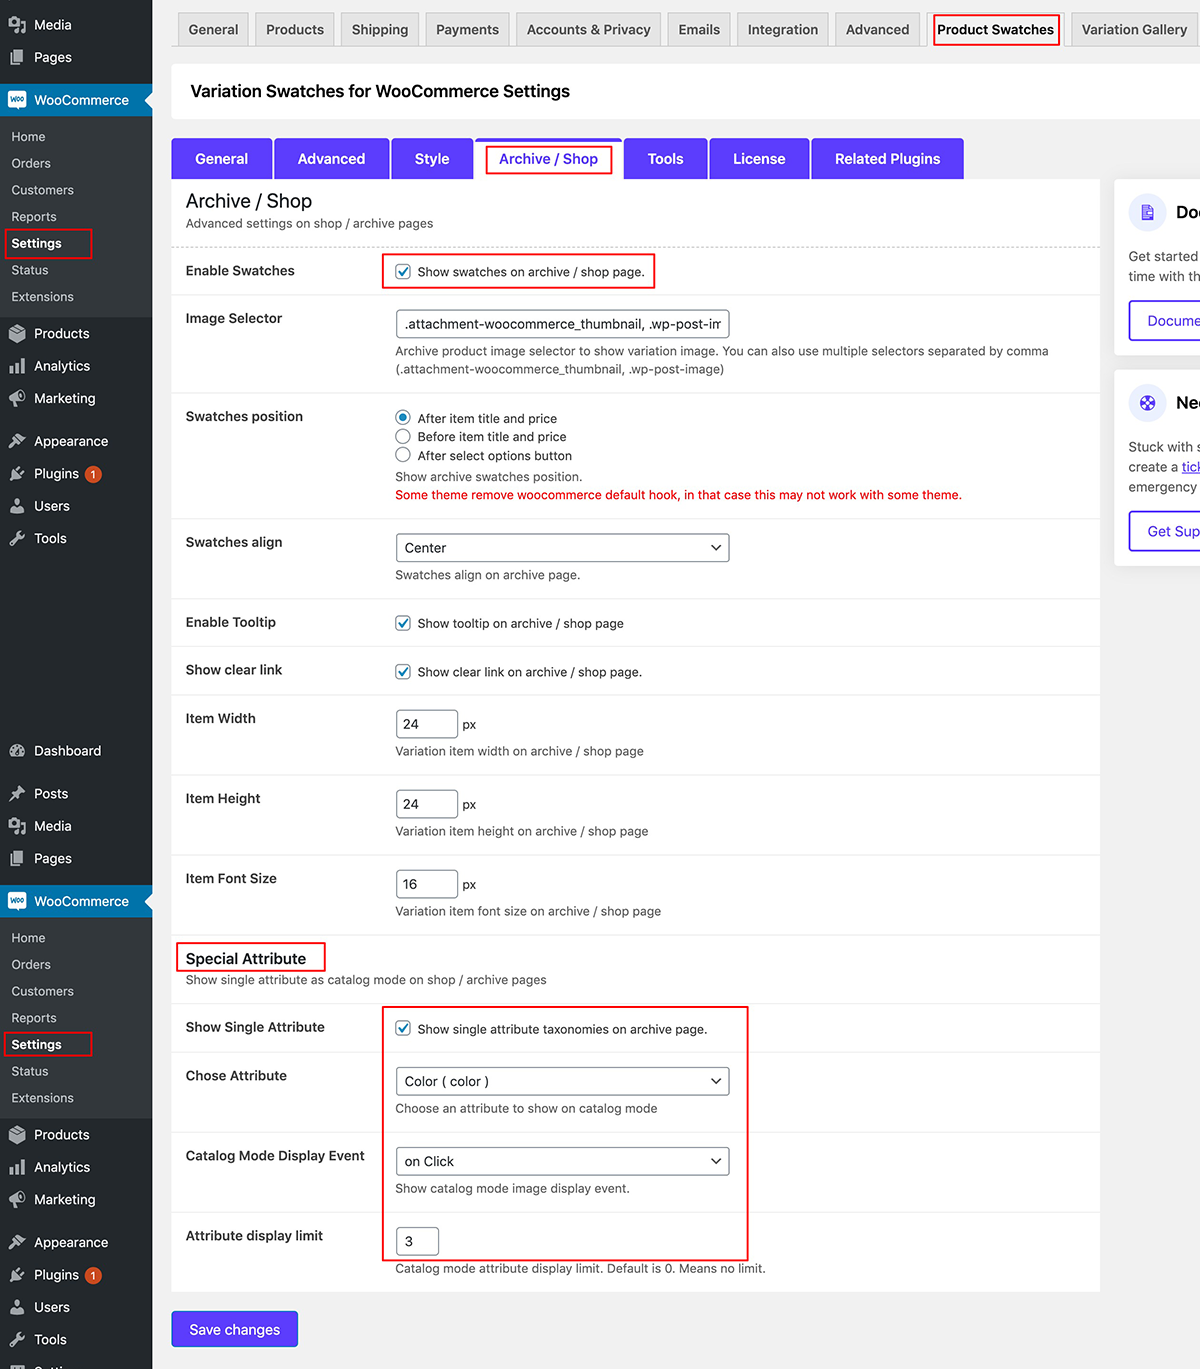Open the Swatches align dropdown showing Center
1200x1369 pixels.
(x=562, y=548)
